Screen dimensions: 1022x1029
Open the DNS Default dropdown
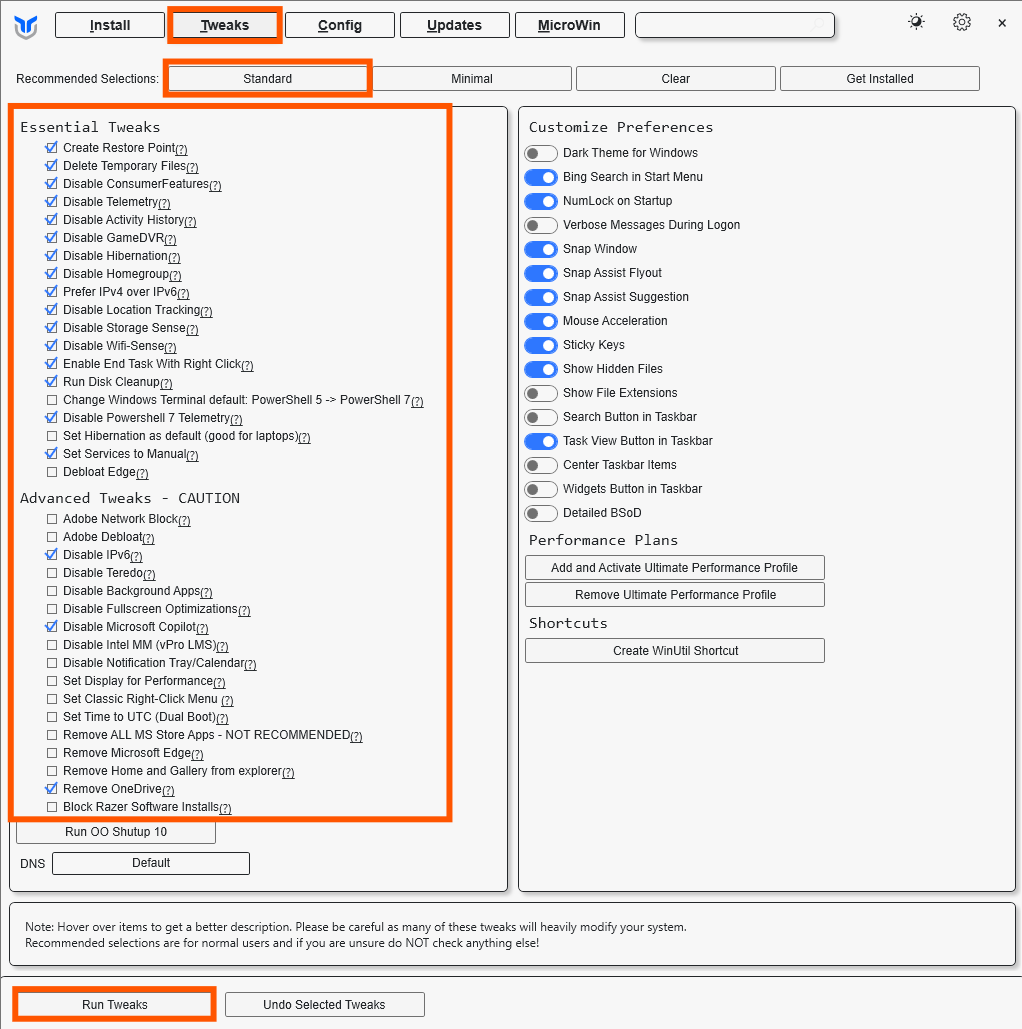[x=151, y=863]
